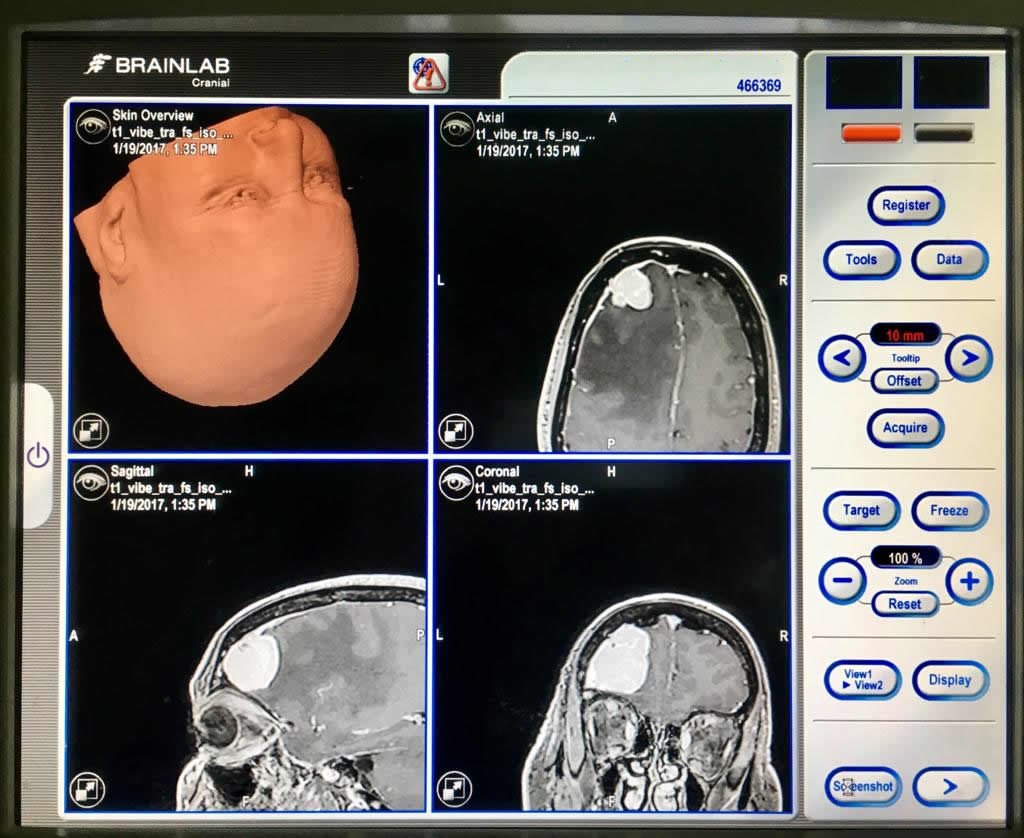The height and width of the screenshot is (838, 1024).
Task: Click the power icon on left edge
Action: point(39,455)
